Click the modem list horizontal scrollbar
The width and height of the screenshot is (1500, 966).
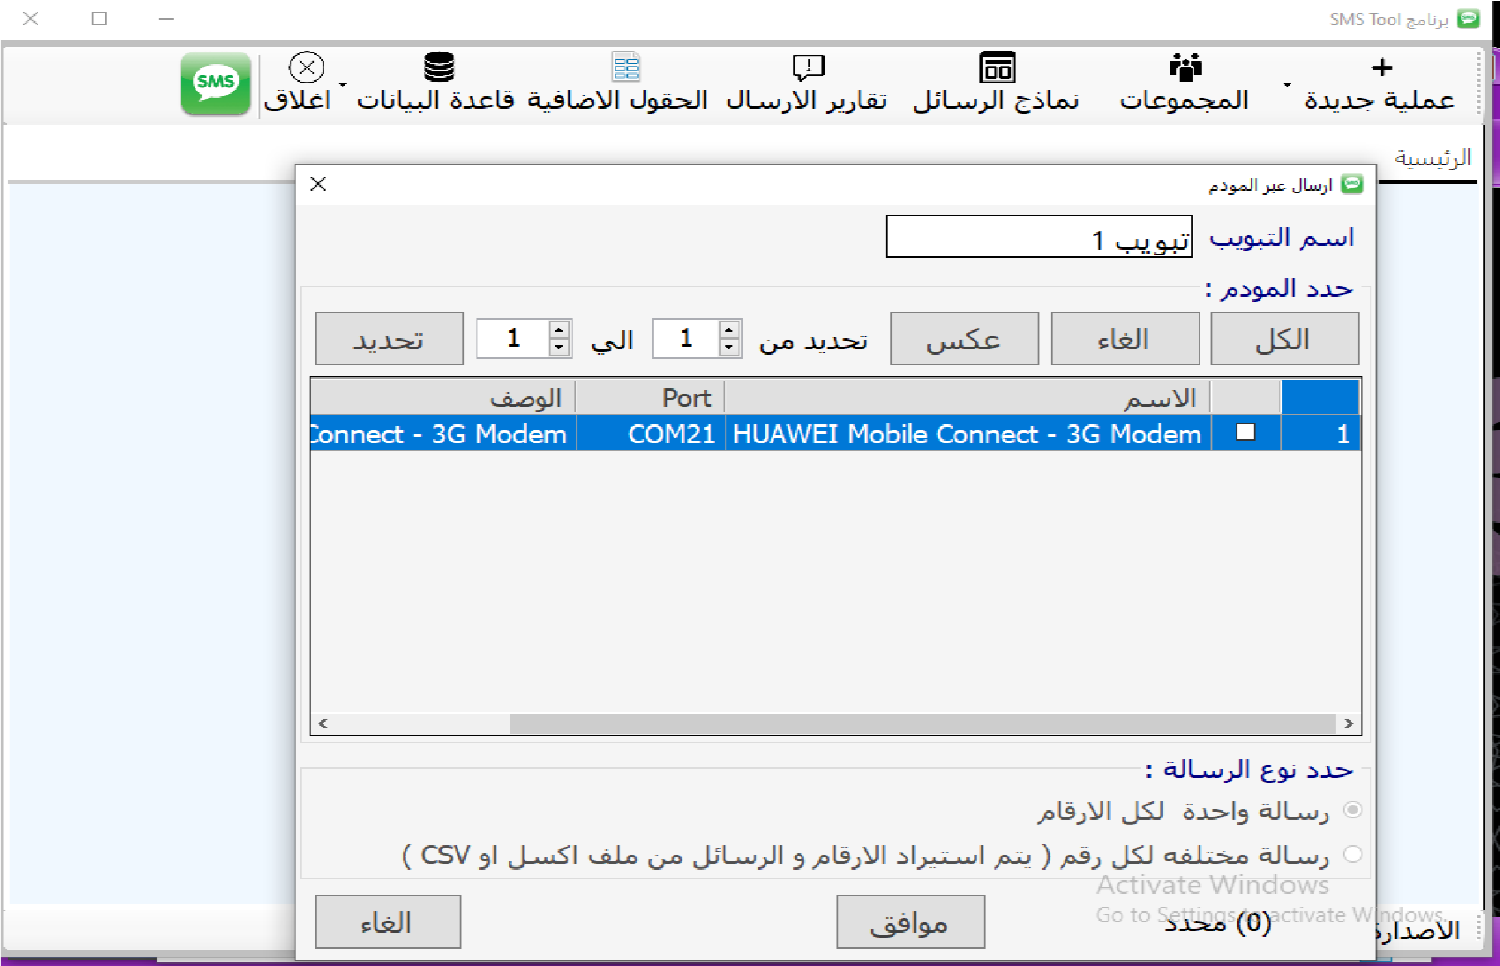pos(920,723)
